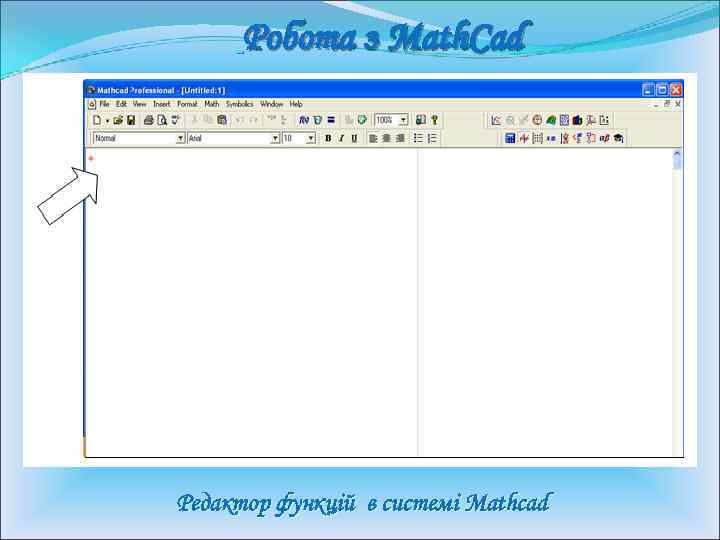Screen dimensions: 720x540
Task: Print the worksheet using the printer icon
Action: (148, 120)
